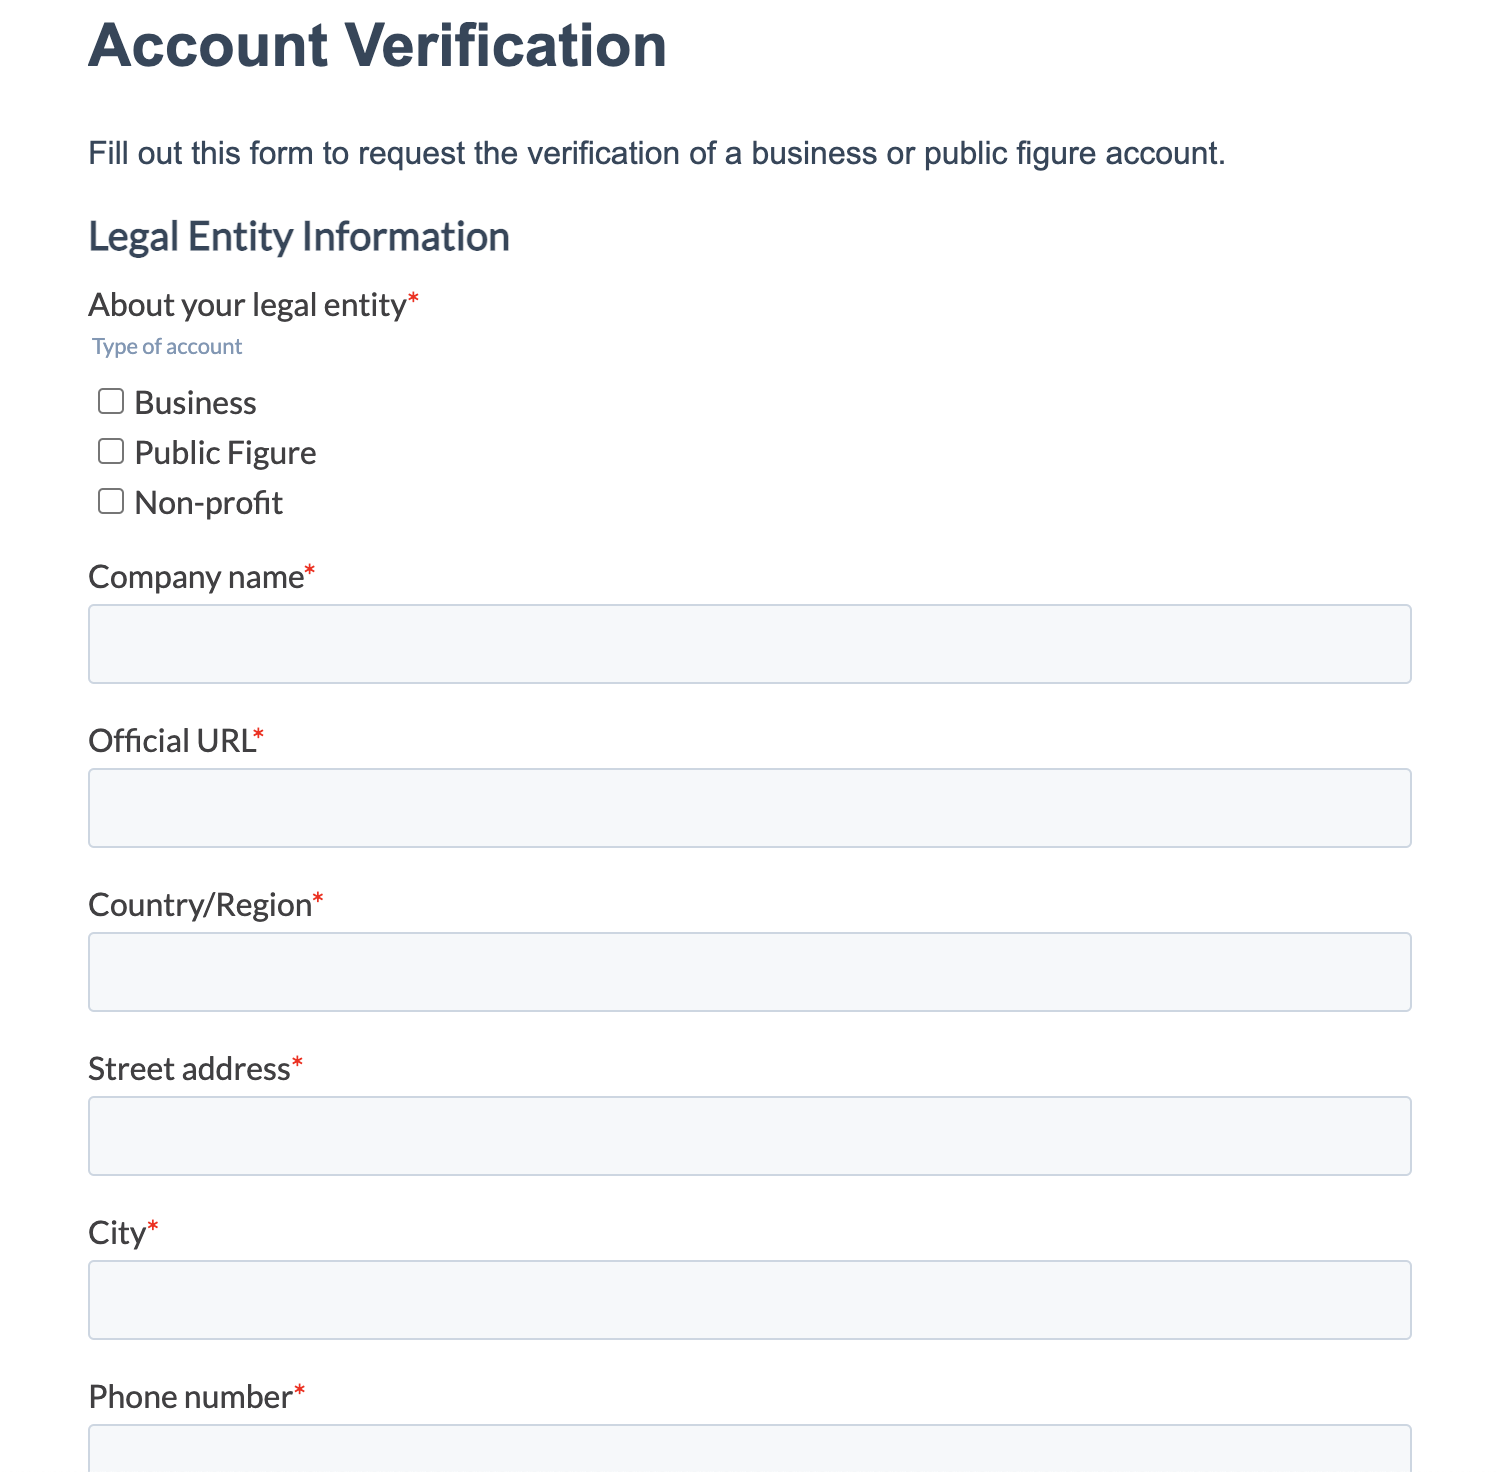Tick the Public Figure checkbox box
This screenshot has height=1472, width=1498.
pyautogui.click(x=111, y=452)
